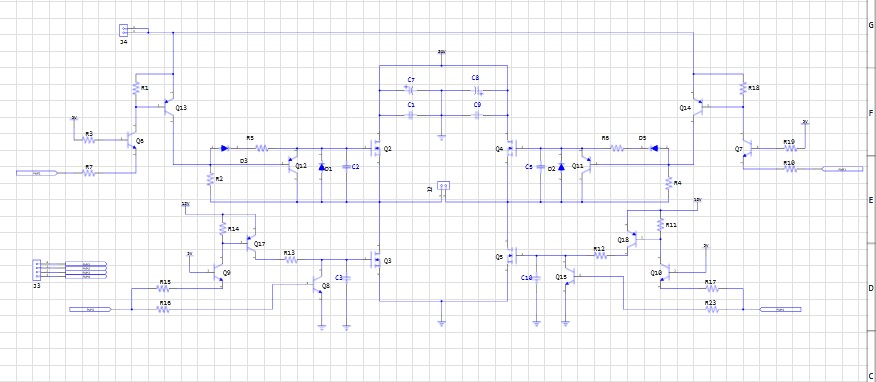Pick the J2 output connector
Screen dimensions: 876x382
[444, 185]
